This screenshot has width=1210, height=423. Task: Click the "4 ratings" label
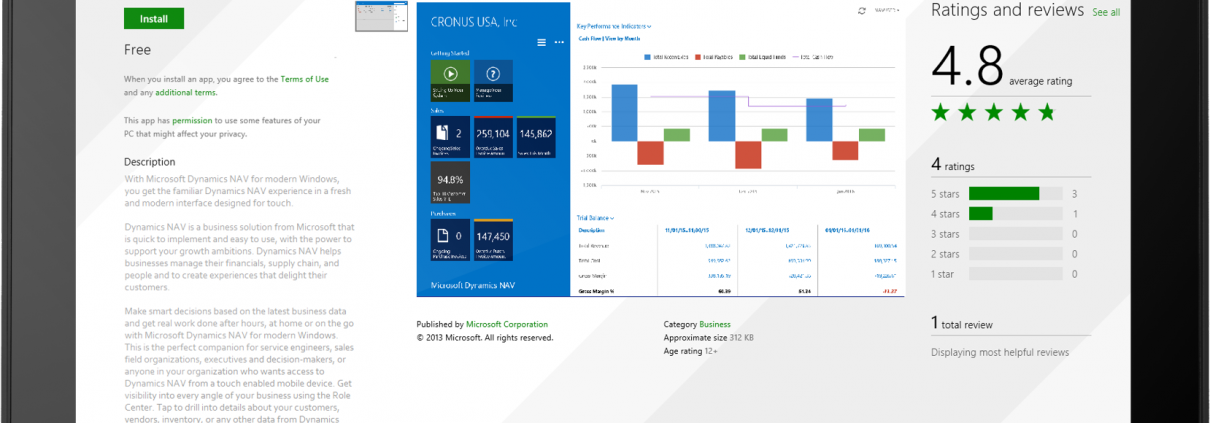[x=953, y=165]
